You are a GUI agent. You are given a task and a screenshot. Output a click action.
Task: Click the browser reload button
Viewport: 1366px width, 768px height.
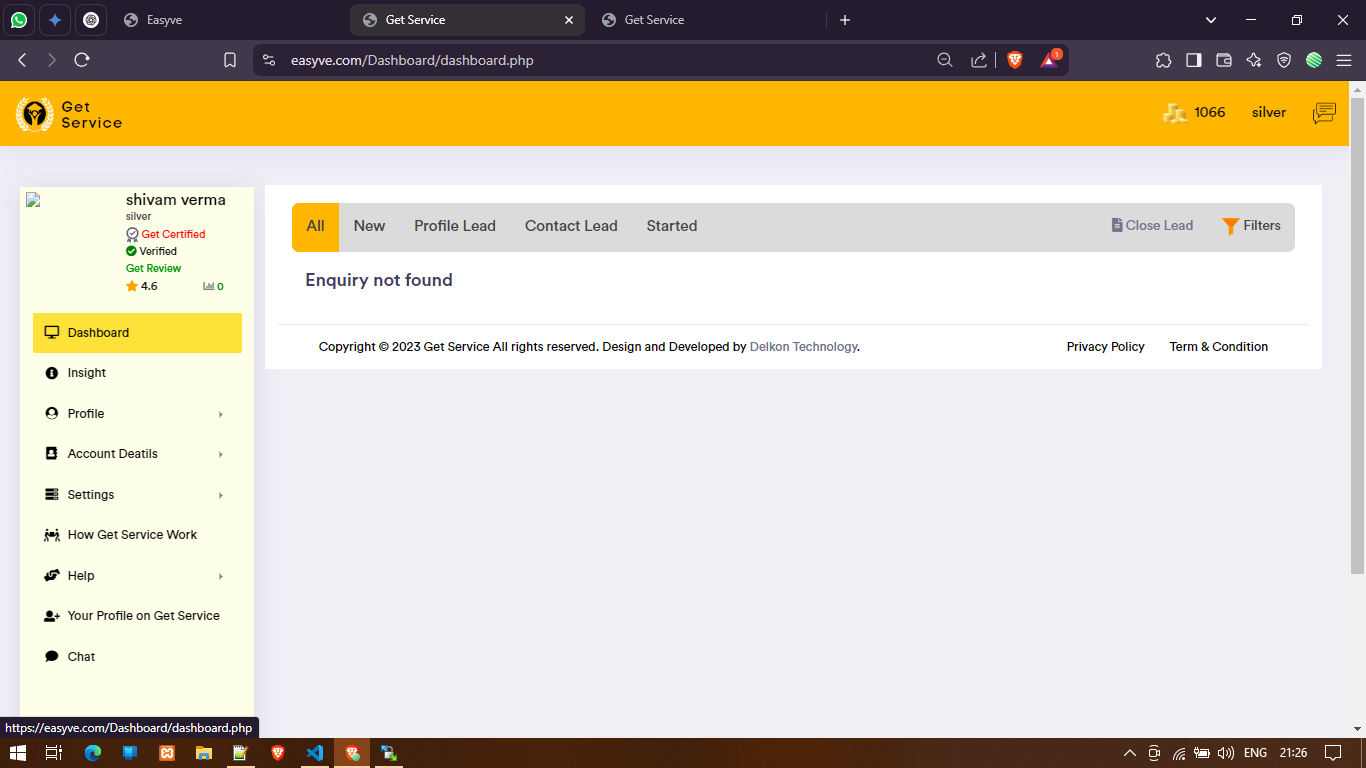82,60
